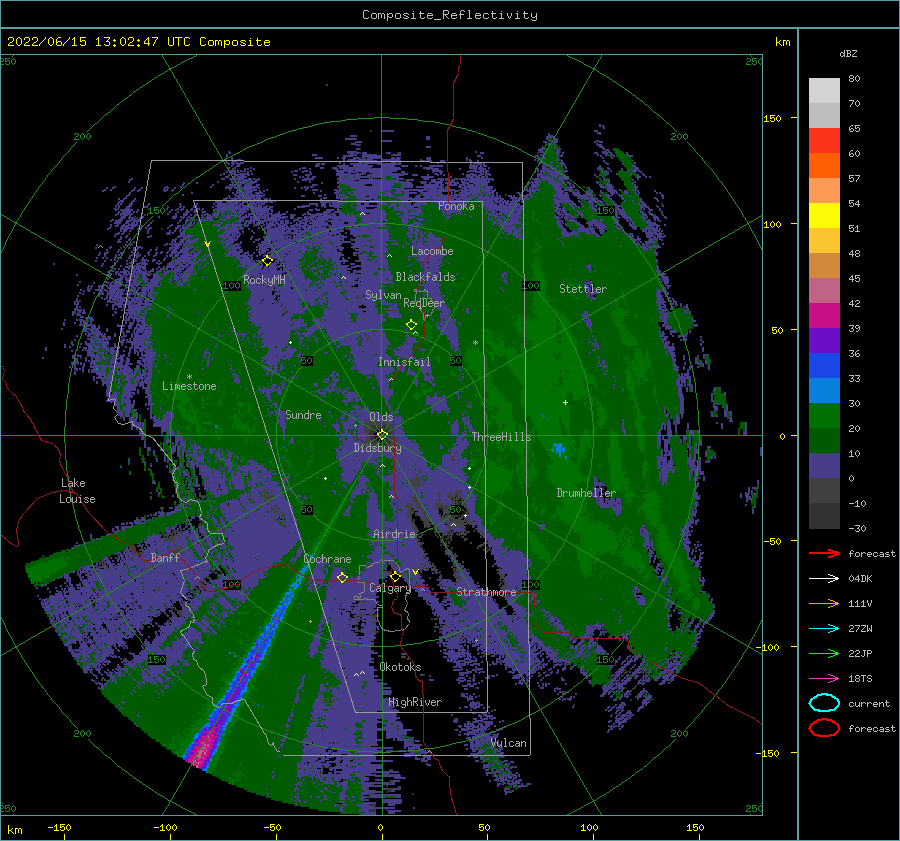Click the Limestone label
This screenshot has height=841, width=900.
pos(189,386)
